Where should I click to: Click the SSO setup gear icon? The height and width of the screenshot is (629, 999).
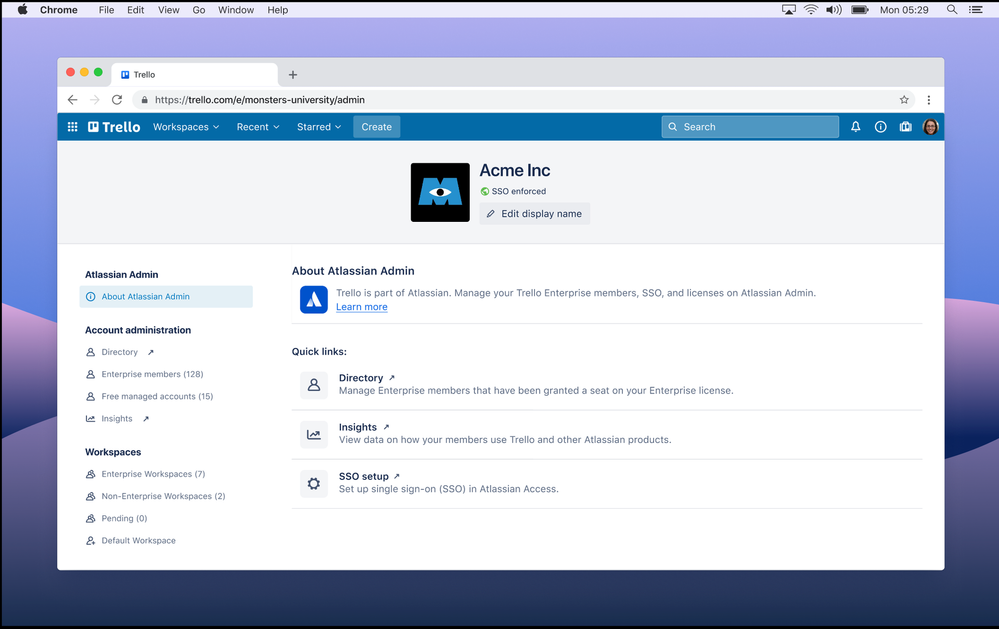314,484
